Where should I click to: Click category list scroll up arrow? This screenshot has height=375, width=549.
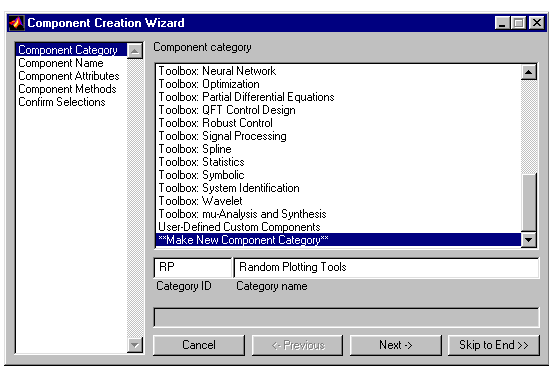click(x=529, y=72)
